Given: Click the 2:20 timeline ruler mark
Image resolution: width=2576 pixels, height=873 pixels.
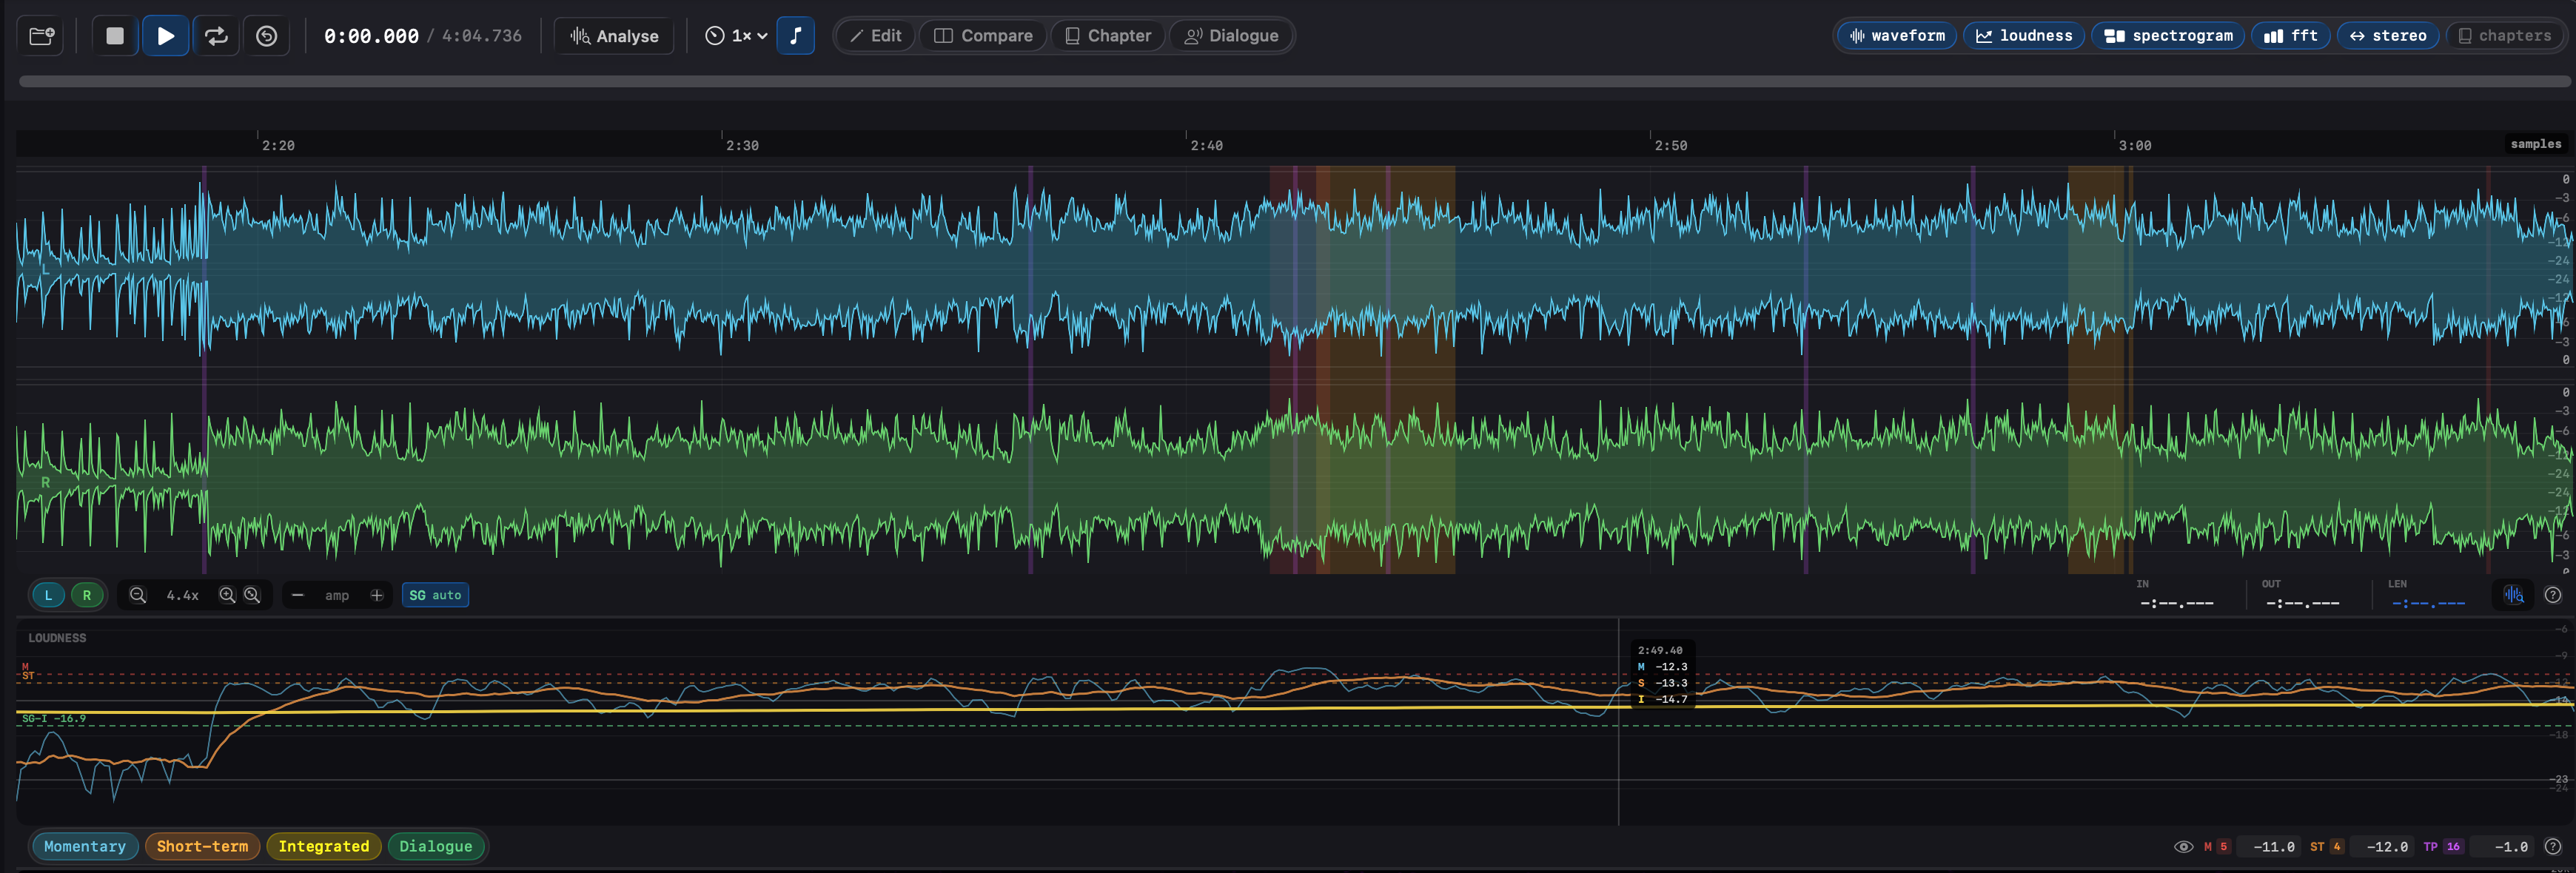Looking at the screenshot, I should coord(278,146).
